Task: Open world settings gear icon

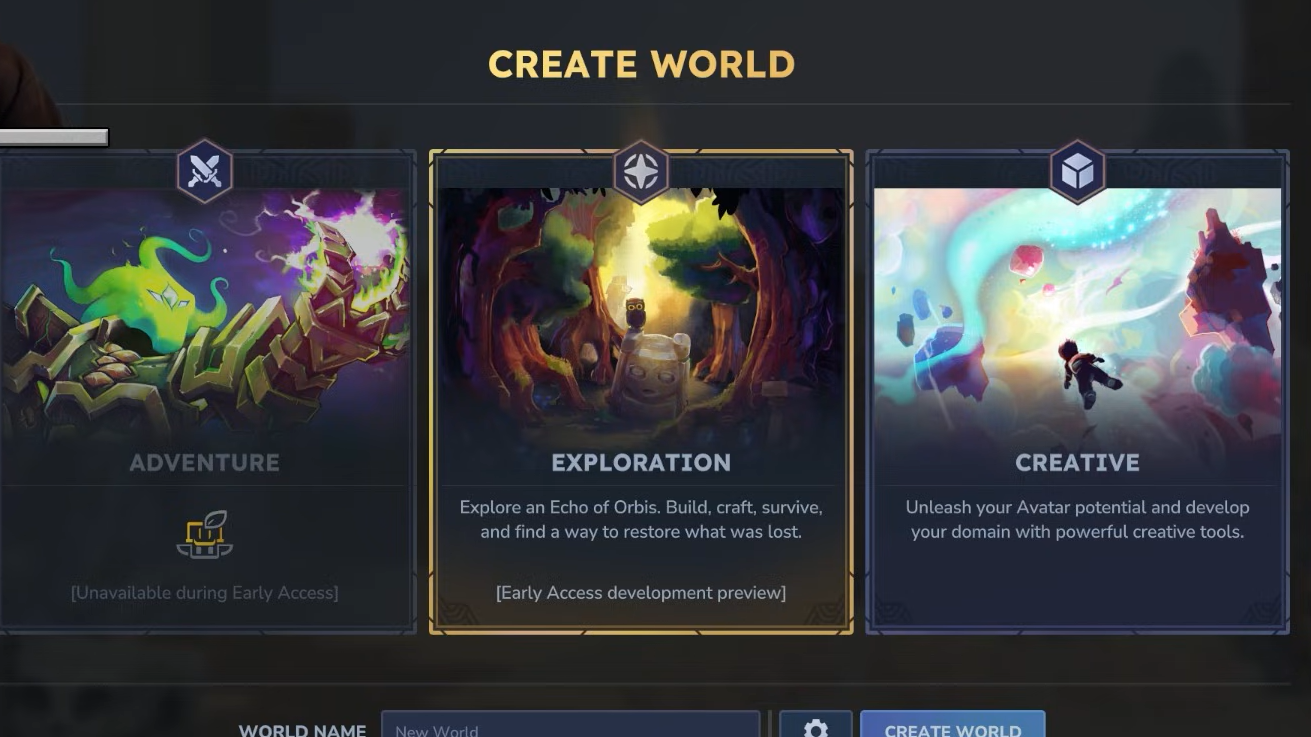Action: (816, 725)
